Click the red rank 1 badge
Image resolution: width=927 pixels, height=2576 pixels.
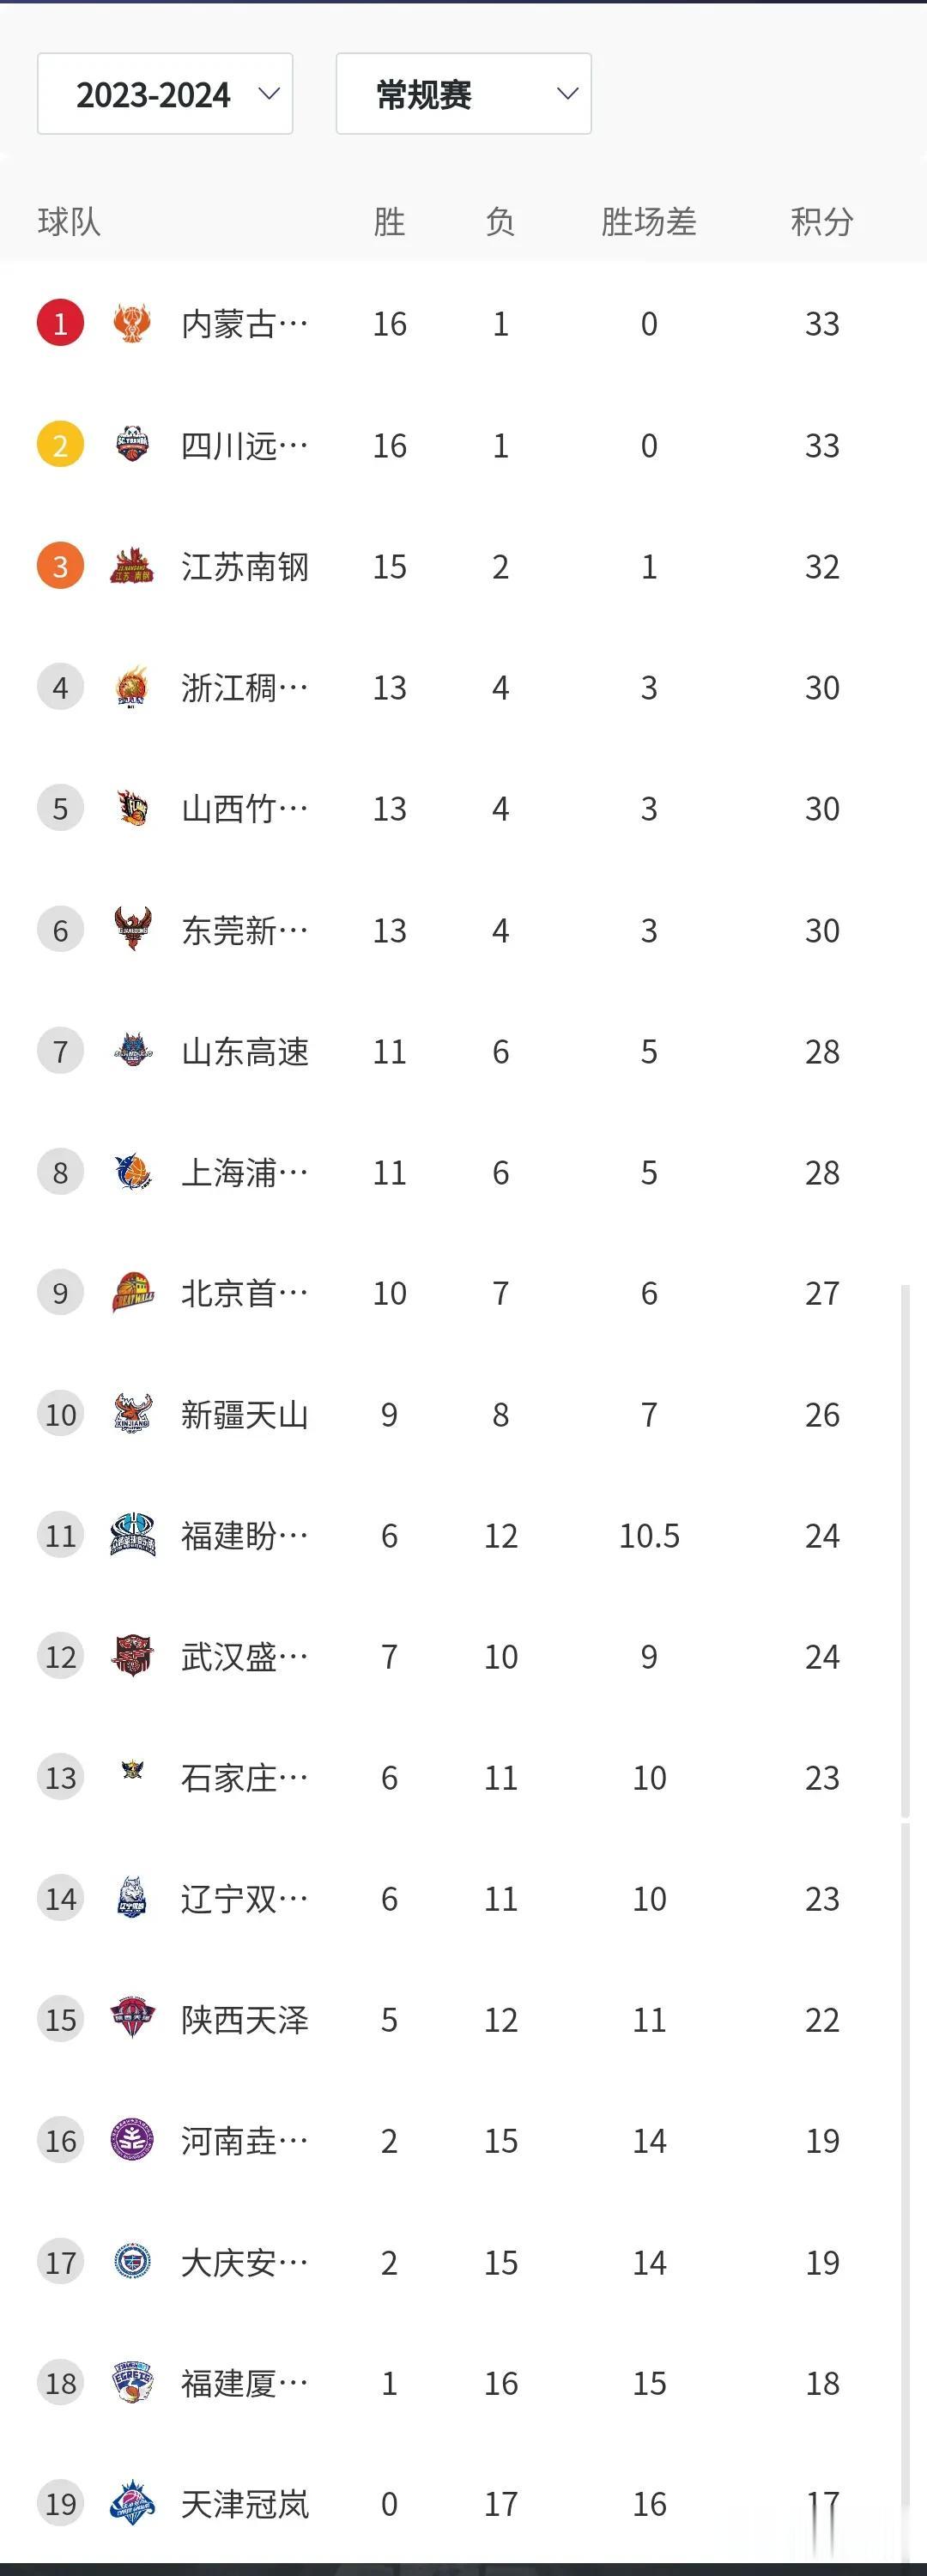(60, 323)
